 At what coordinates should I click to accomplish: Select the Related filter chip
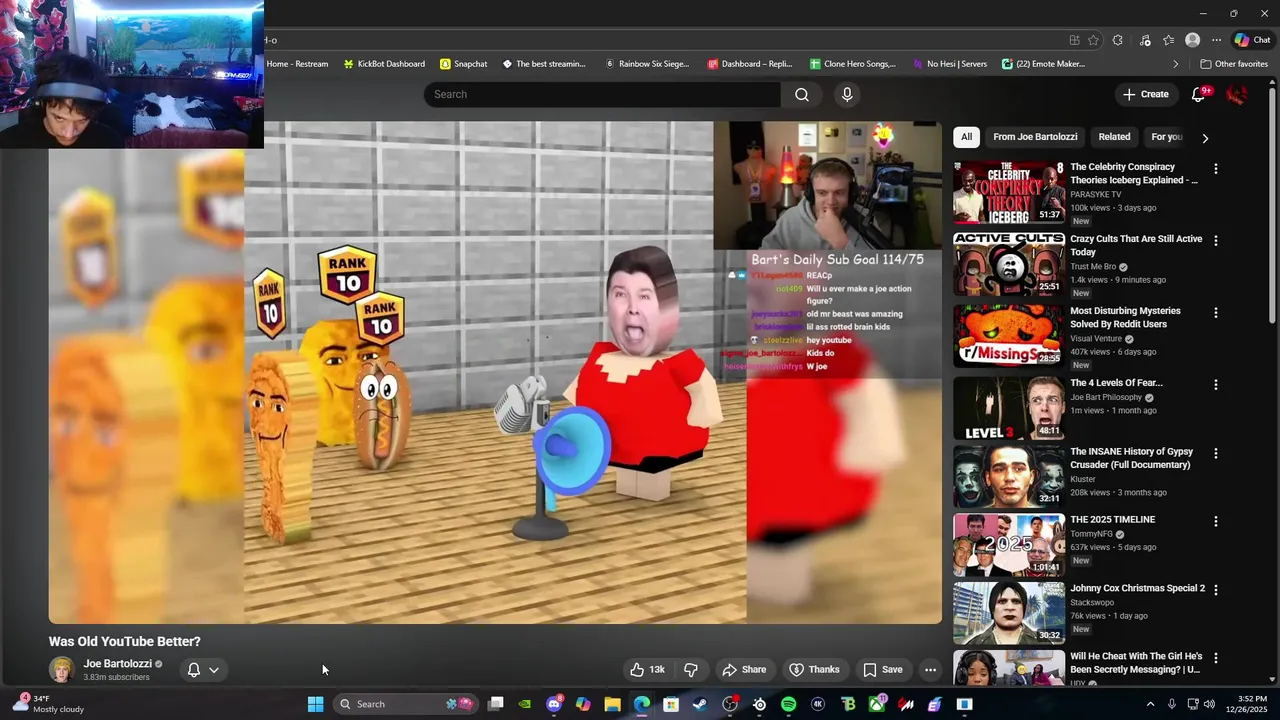click(1114, 137)
